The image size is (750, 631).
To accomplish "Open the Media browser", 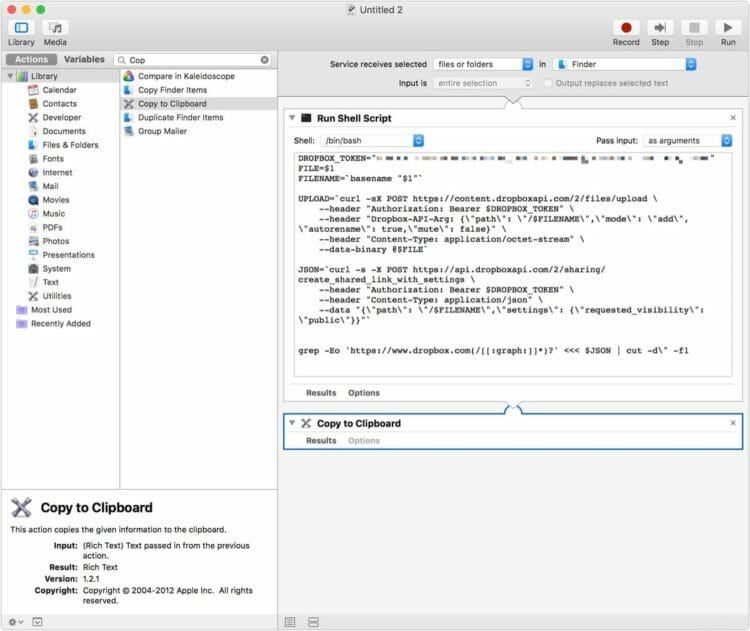I will [55, 28].
